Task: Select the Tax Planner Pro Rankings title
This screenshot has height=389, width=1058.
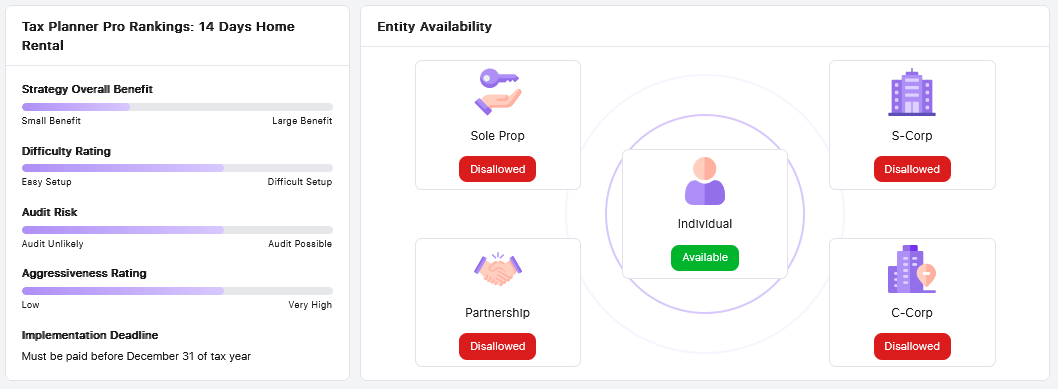Action: point(158,36)
